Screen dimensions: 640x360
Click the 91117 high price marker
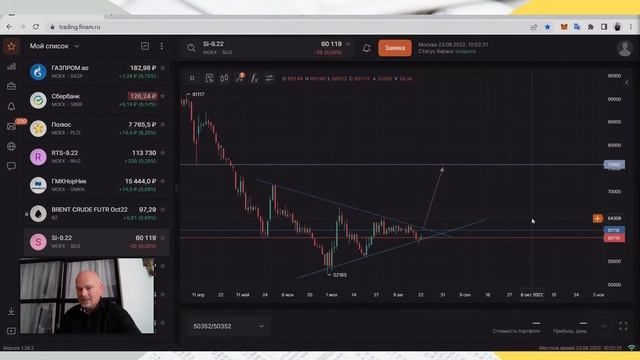198,94
